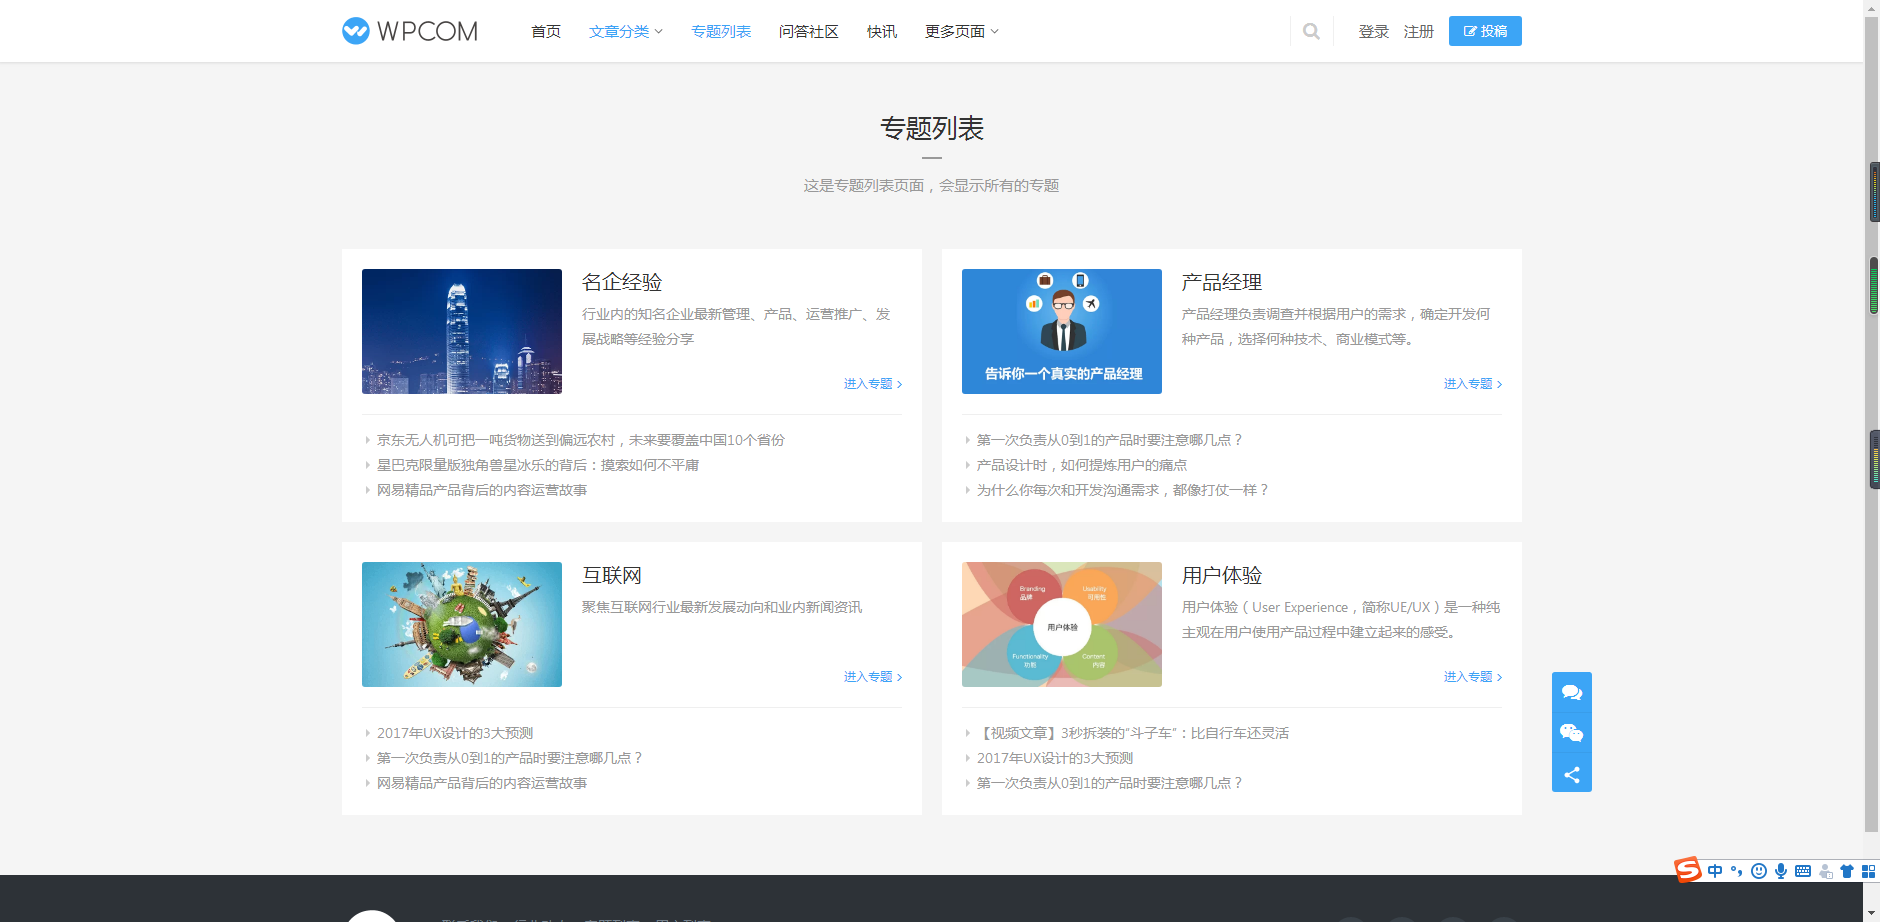This screenshot has width=1880, height=922.
Task: Open the 名企经验 skyline thumbnail
Action: tap(462, 331)
